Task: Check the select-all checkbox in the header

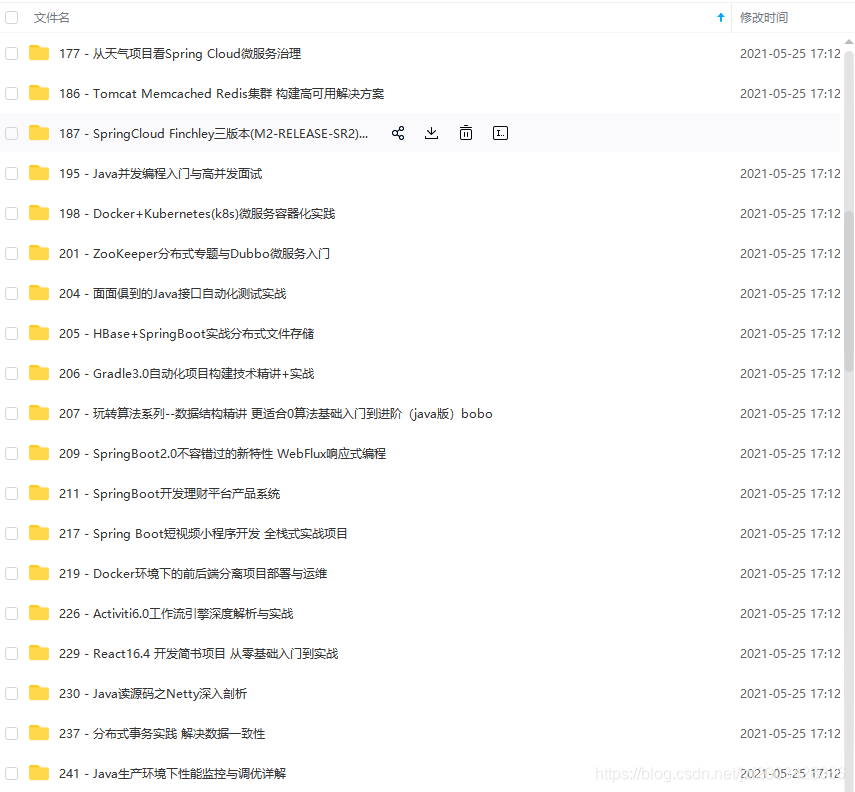Action: (11, 17)
